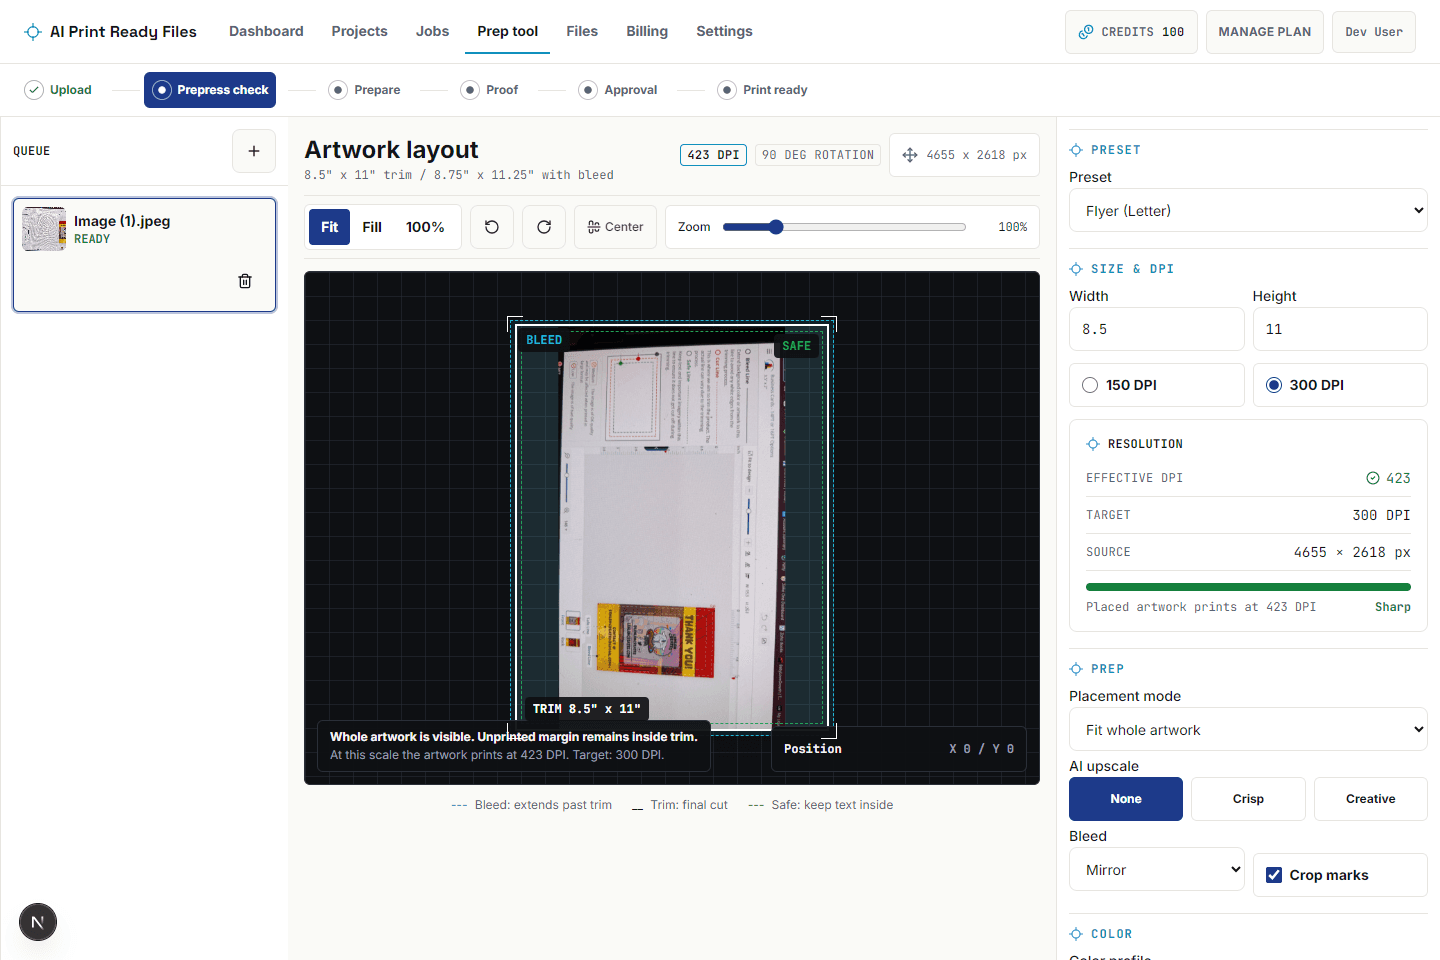This screenshot has height=960, width=1440.
Task: Click the green resolution quality bar
Action: (1248, 587)
